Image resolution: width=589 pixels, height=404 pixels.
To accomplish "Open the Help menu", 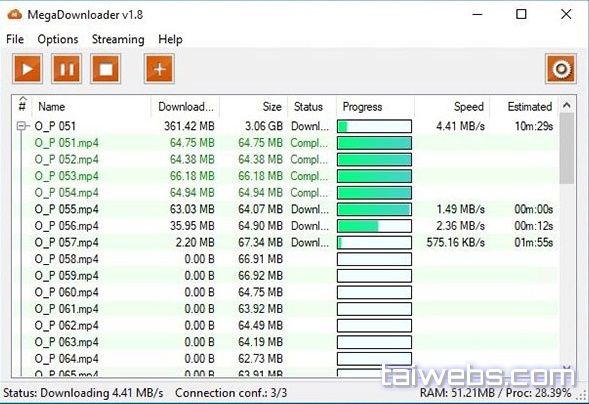I will pyautogui.click(x=170, y=39).
